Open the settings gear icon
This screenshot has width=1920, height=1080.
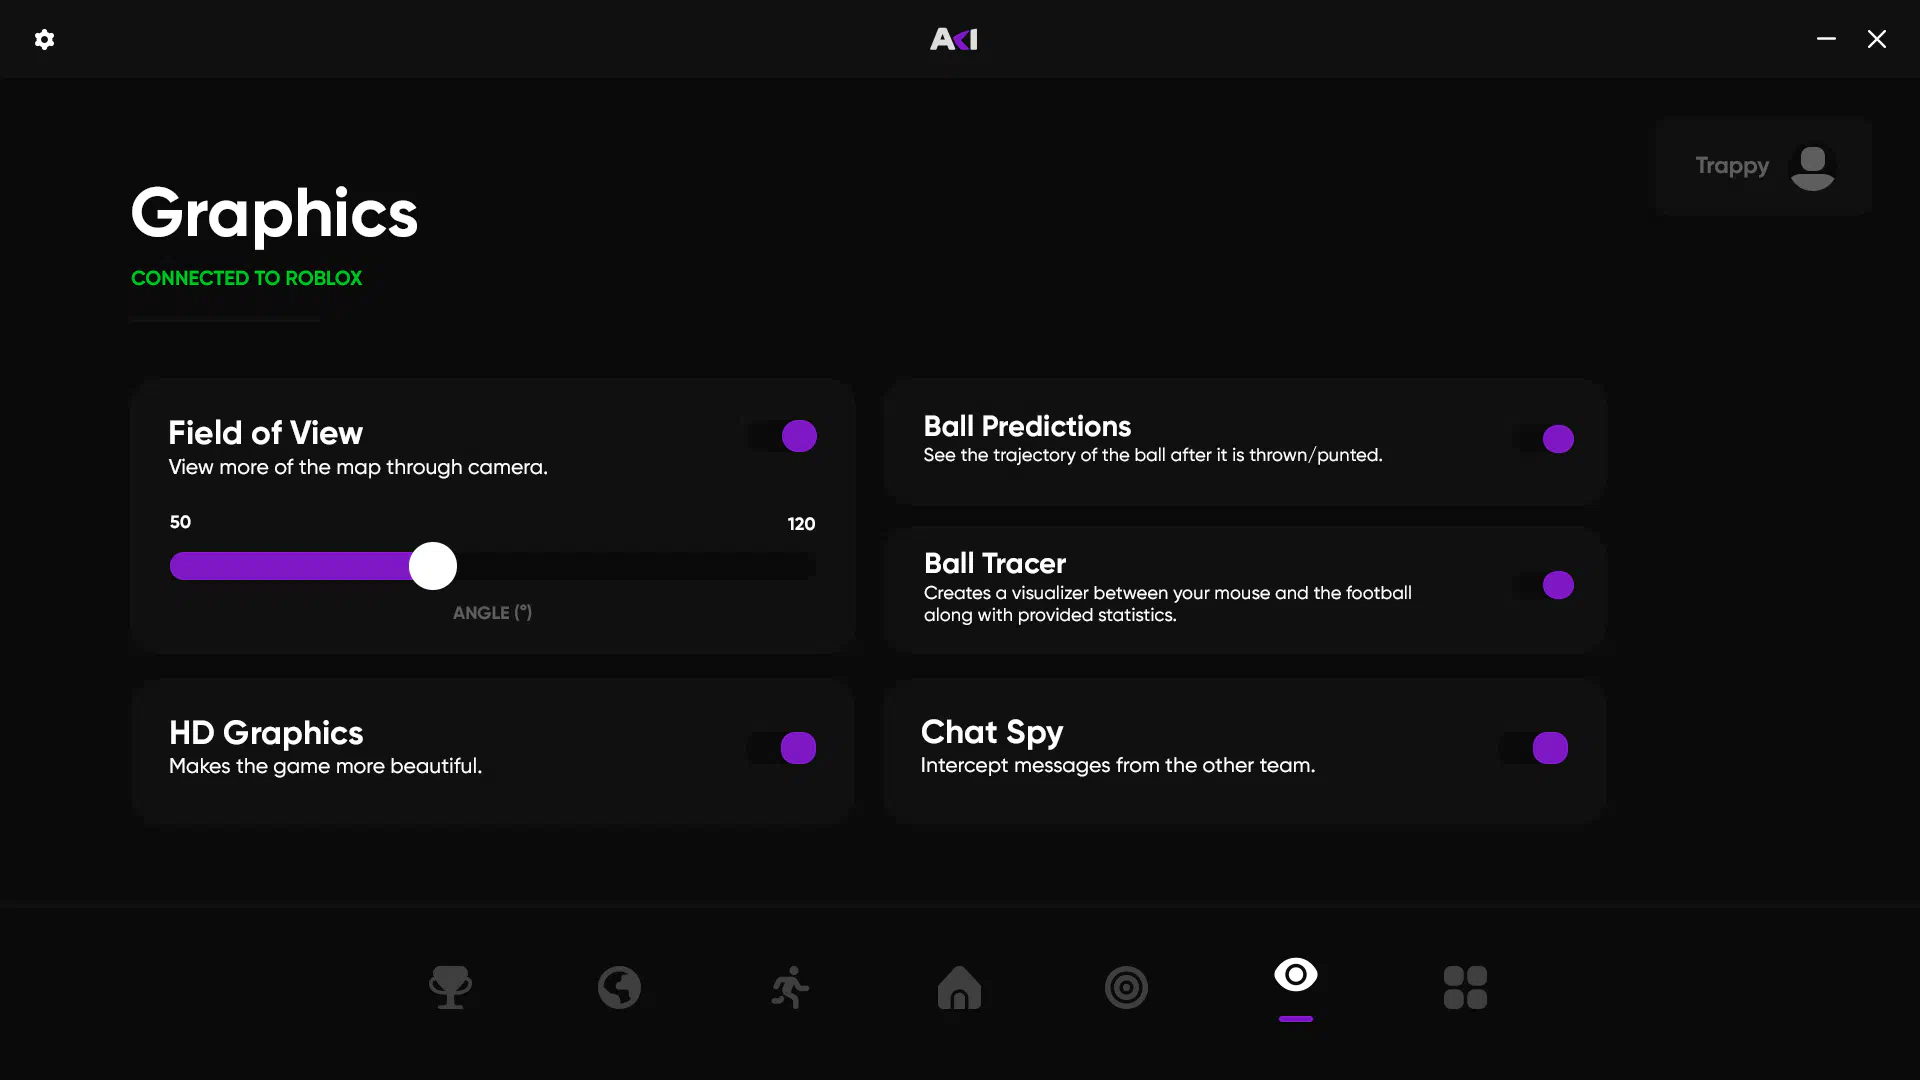[x=44, y=39]
